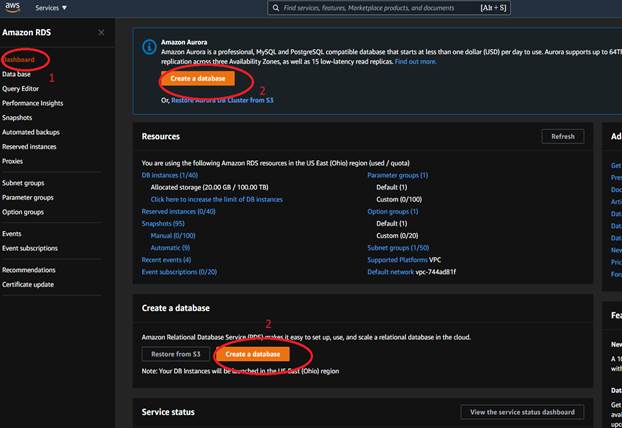Open Parameter groups in sidebar
Screen dimensions: 622x428
[x=28, y=198]
